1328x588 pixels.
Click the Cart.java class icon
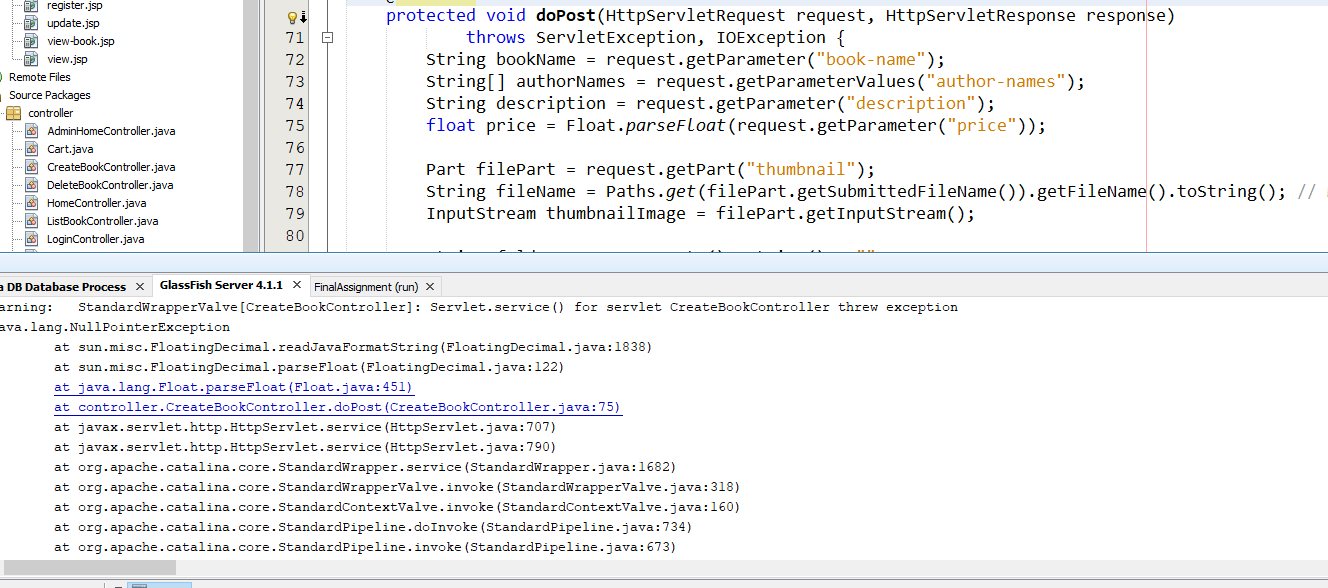coord(31,149)
